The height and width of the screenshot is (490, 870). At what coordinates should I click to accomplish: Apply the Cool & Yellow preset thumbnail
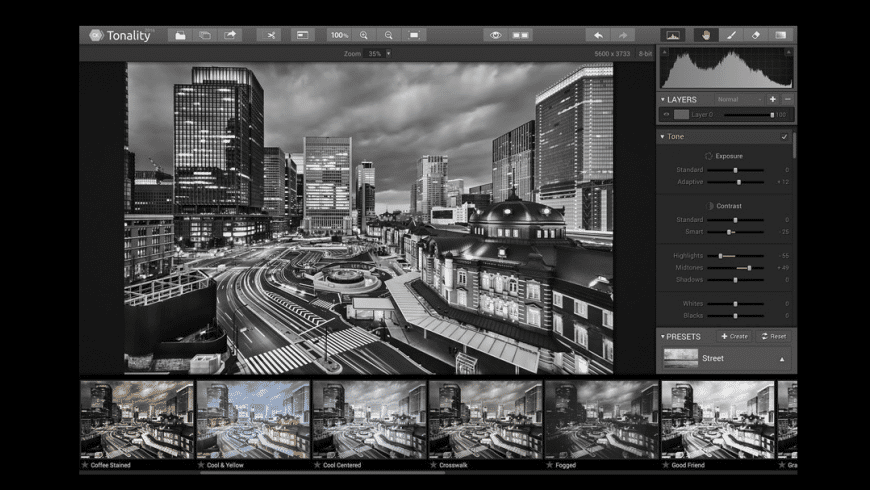[x=253, y=420]
